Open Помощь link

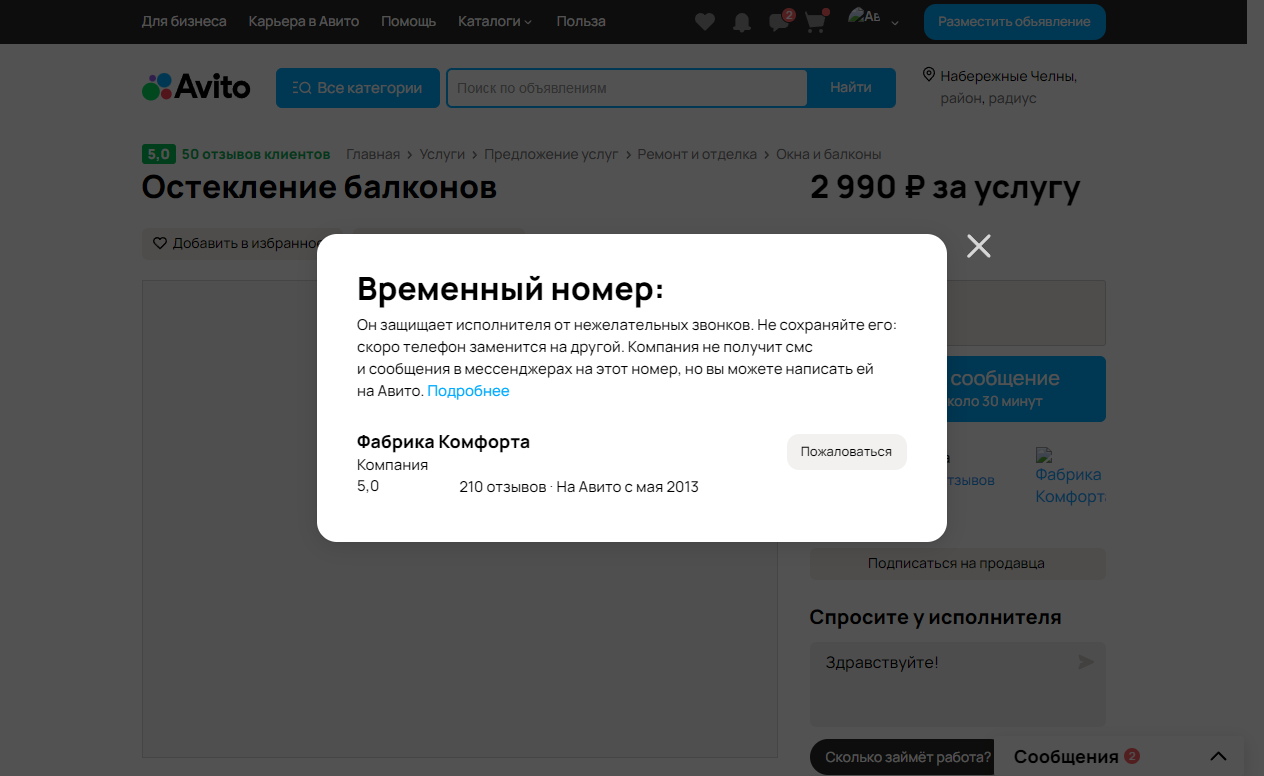(x=408, y=21)
